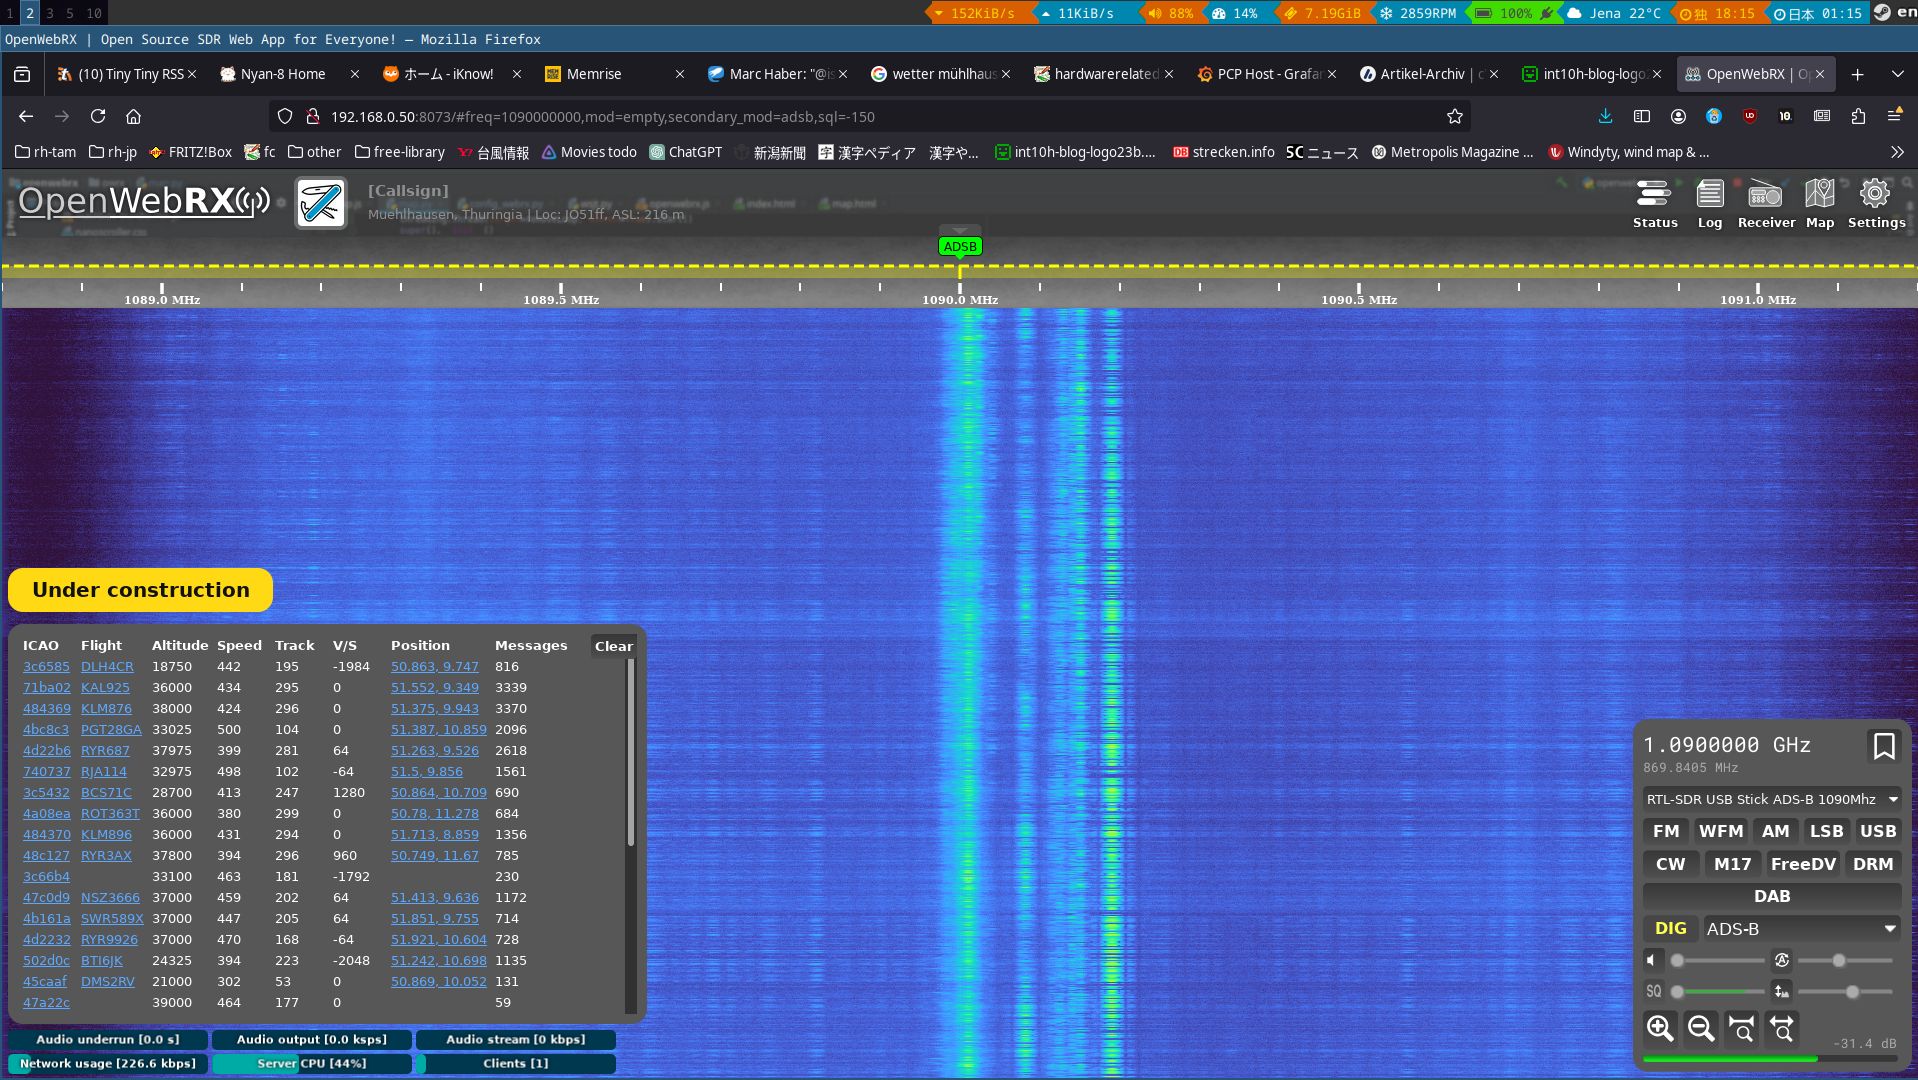Clear the ADS-B aircraft table
The height and width of the screenshot is (1080, 1918).
click(613, 646)
